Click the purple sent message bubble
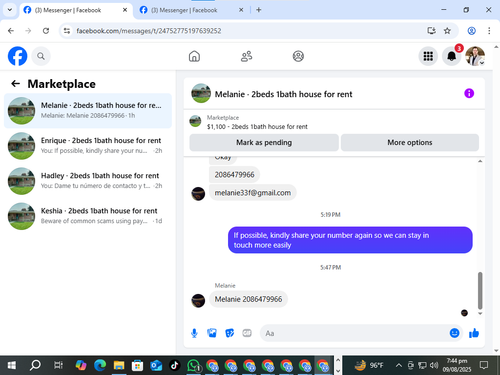This screenshot has height=375, width=500. (x=350, y=240)
